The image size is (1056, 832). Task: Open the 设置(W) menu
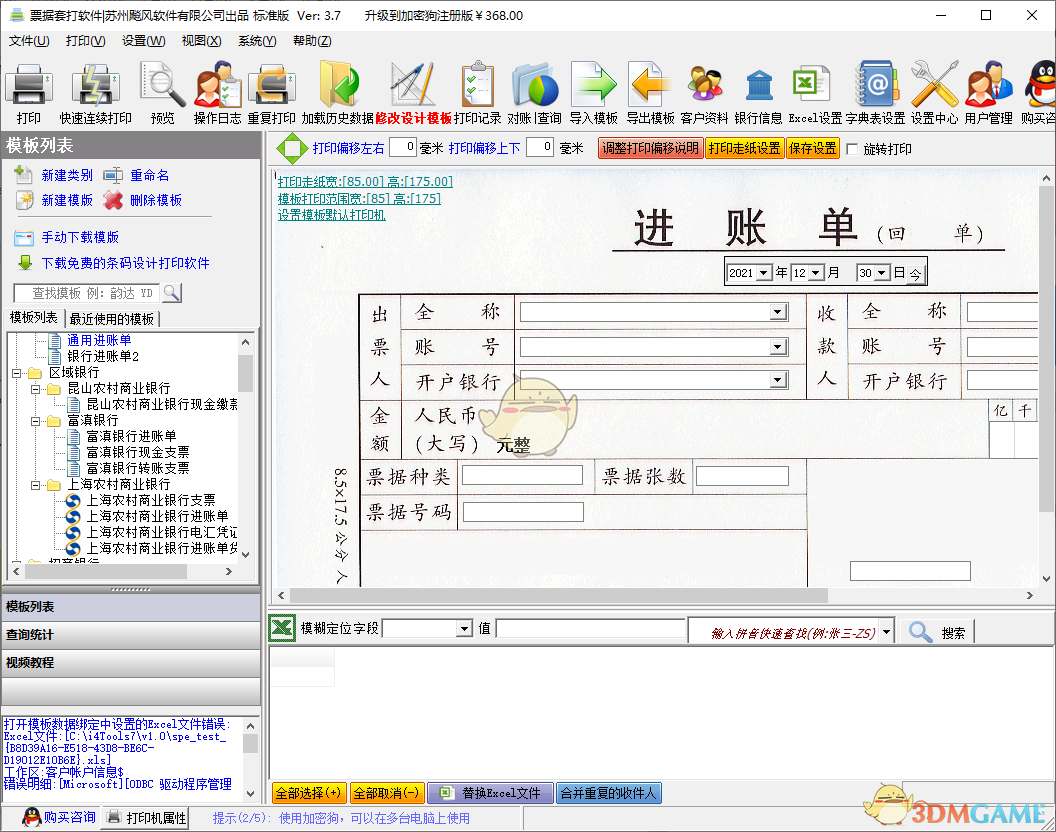143,41
